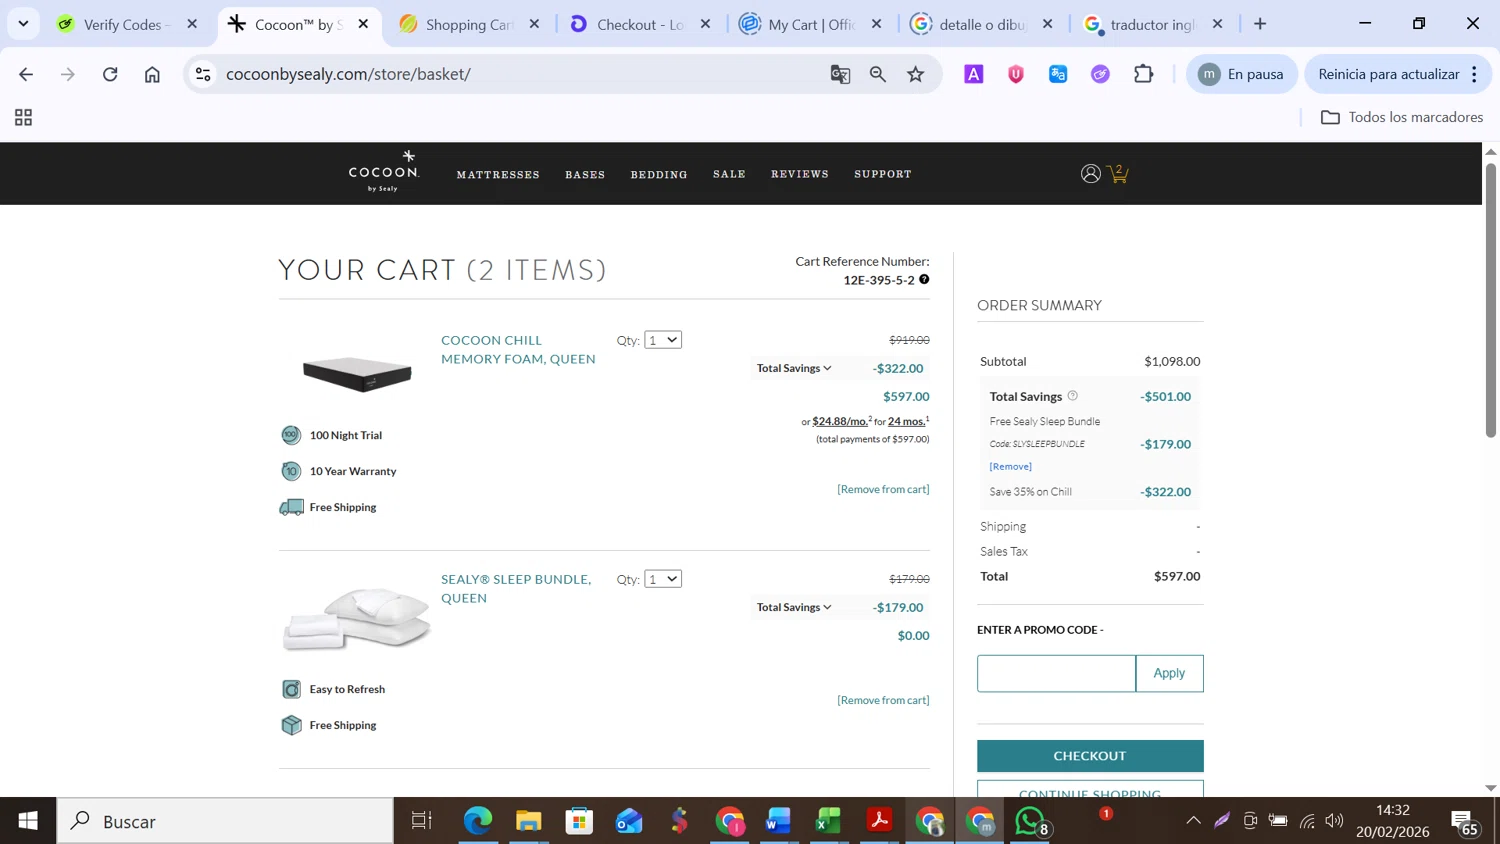
Task: Click Continue Shopping button
Action: [1090, 789]
